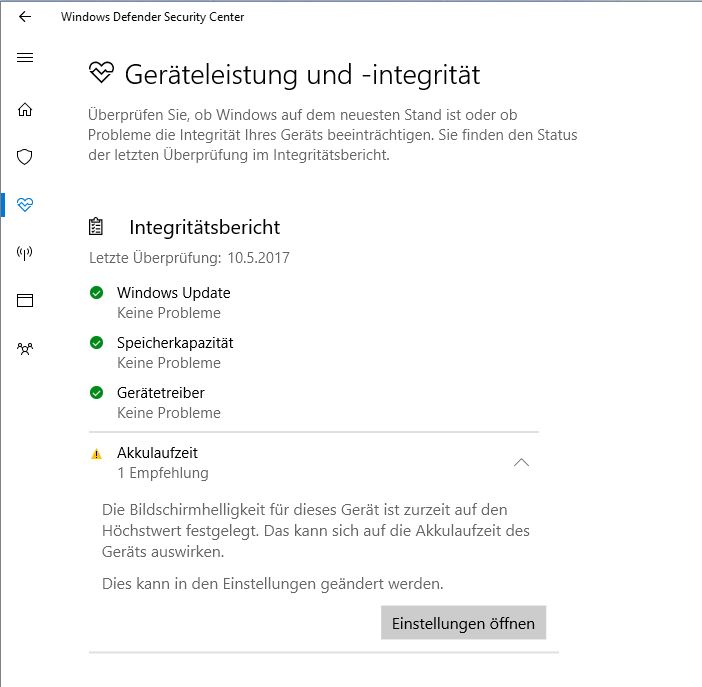This screenshot has width=702, height=687.
Task: Click the green check beside Speicherkapazität
Action: (96, 343)
